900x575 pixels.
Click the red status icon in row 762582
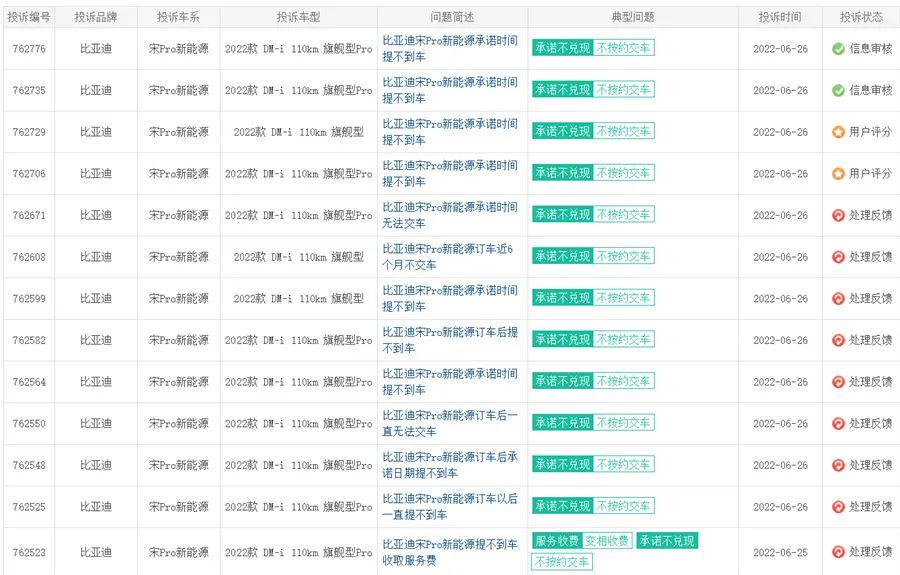pyautogui.click(x=838, y=340)
